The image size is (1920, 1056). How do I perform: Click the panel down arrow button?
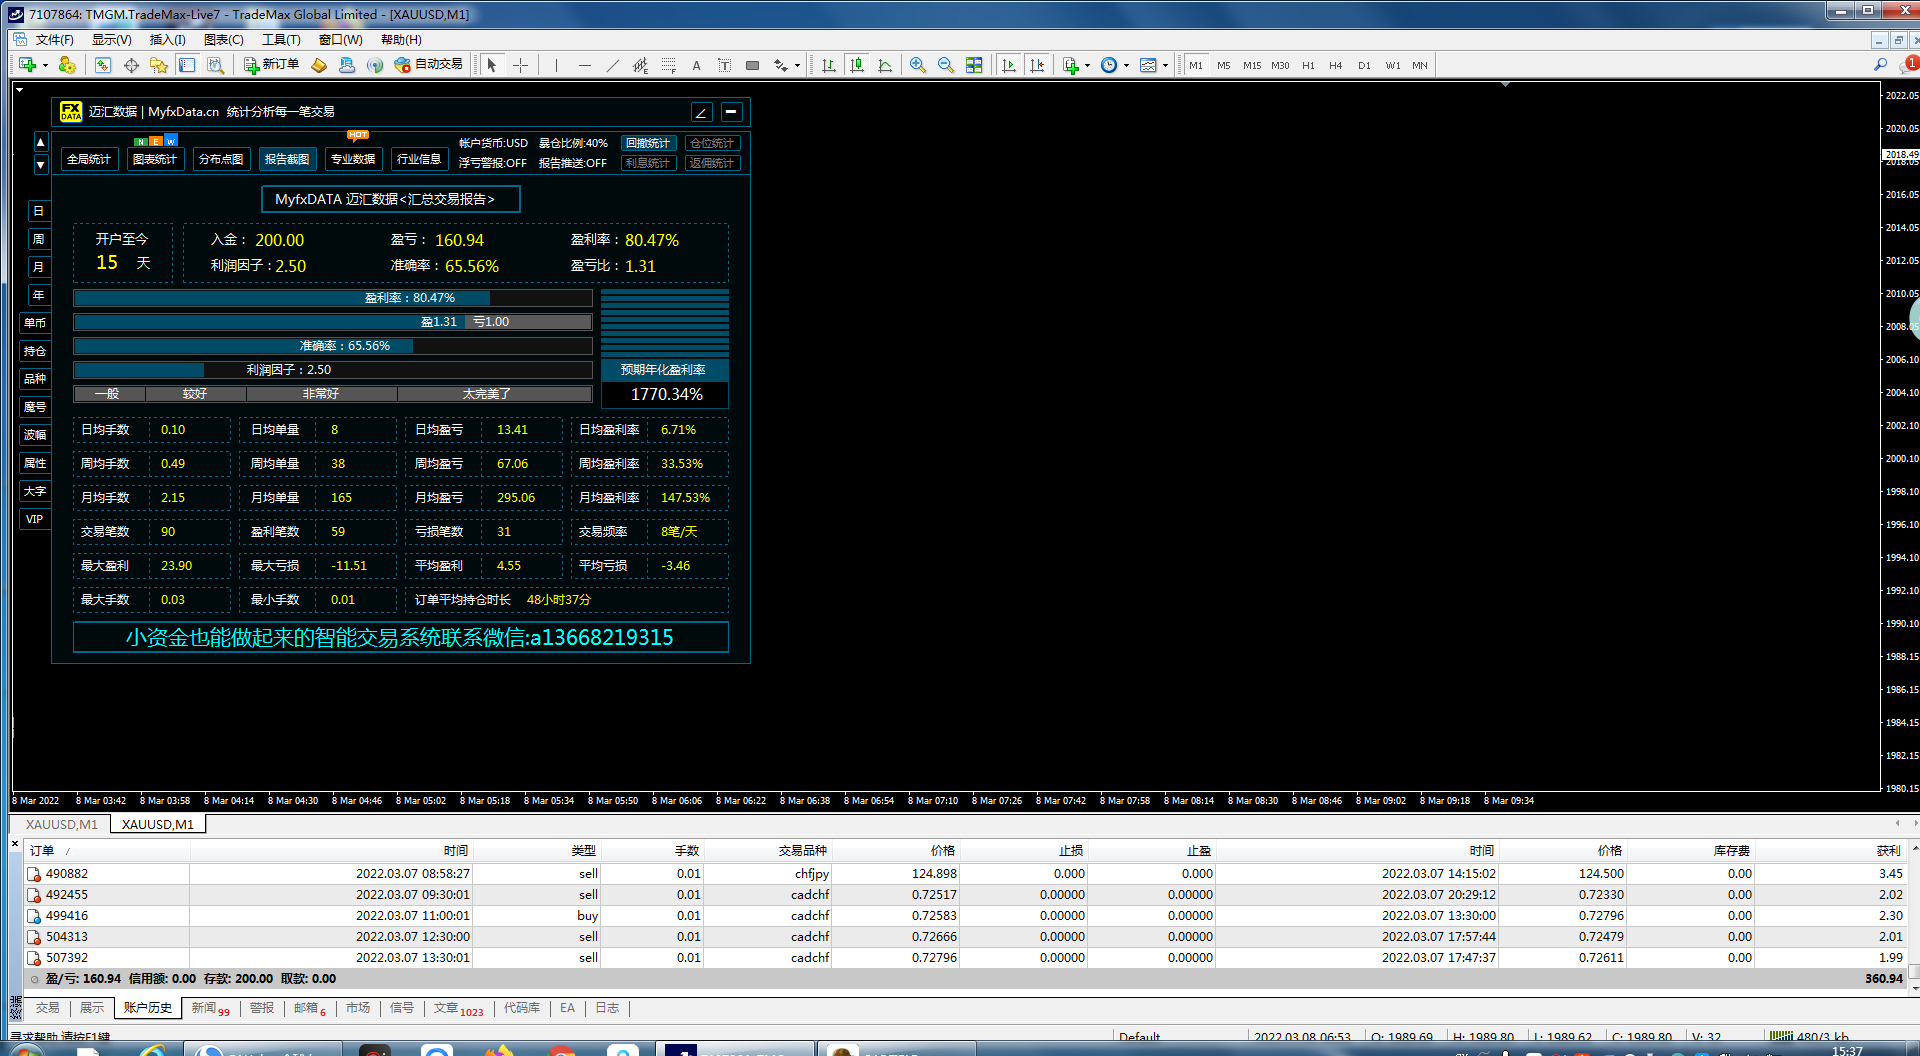point(41,164)
